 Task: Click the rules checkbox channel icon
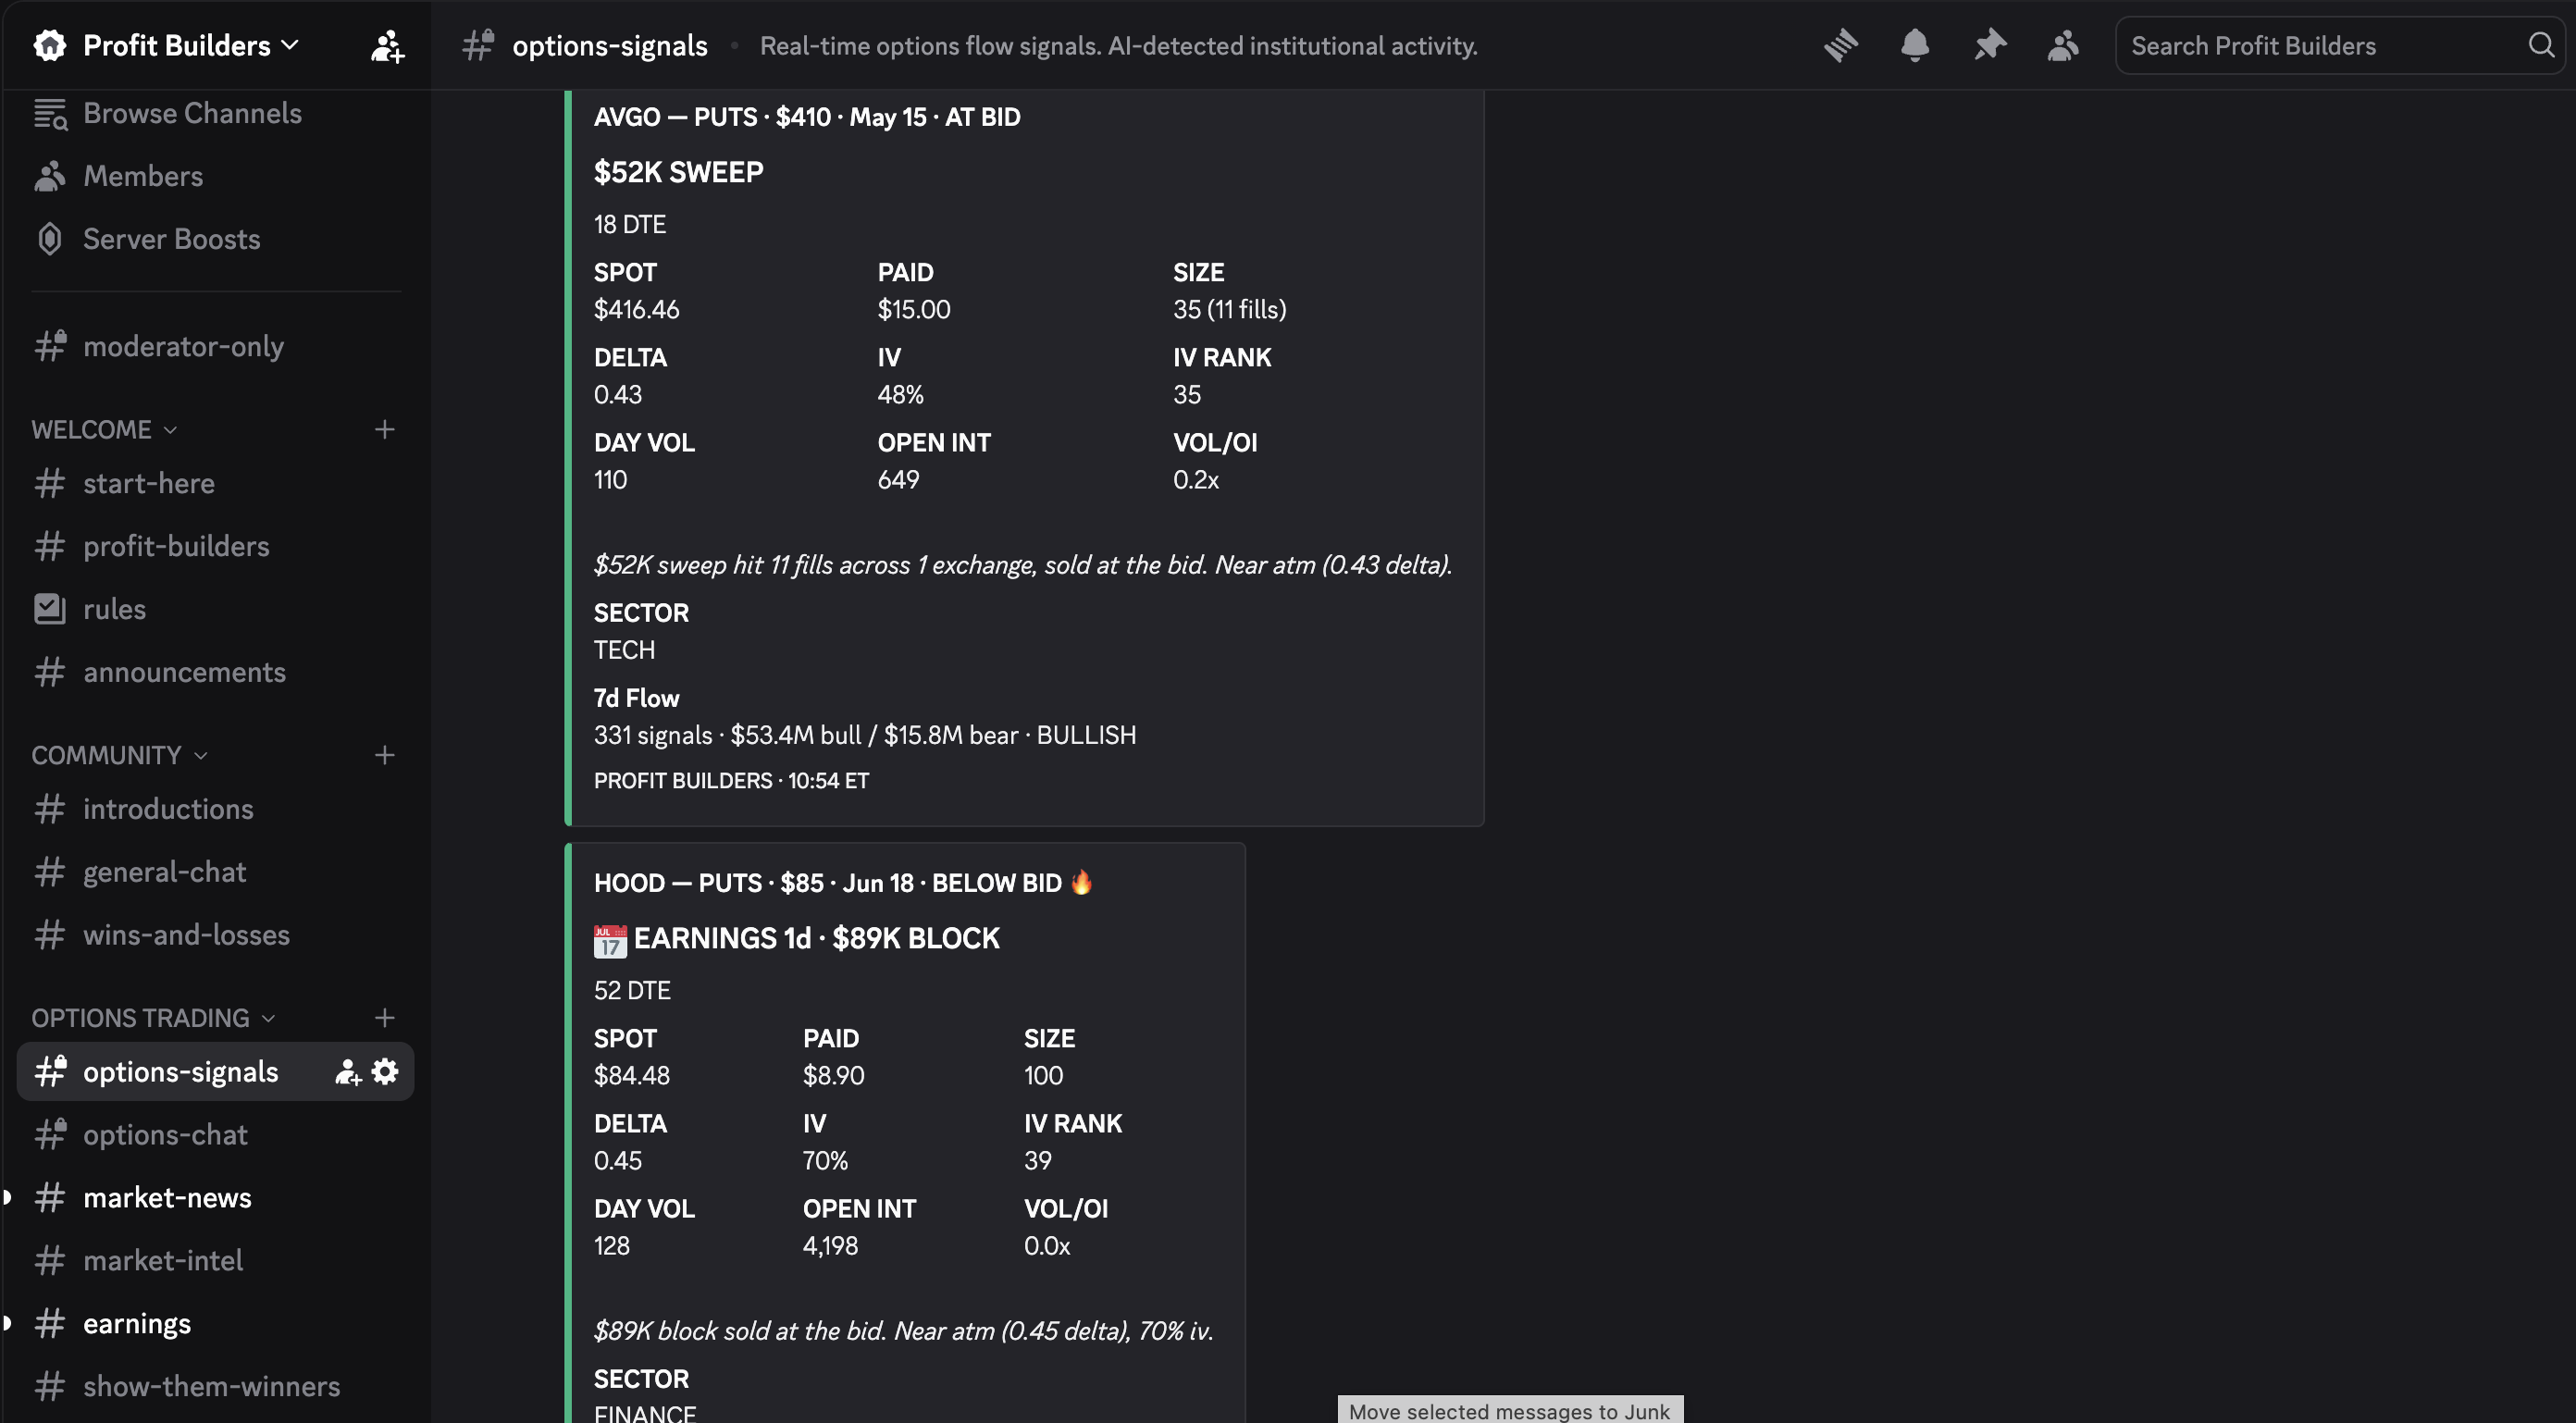[x=50, y=609]
